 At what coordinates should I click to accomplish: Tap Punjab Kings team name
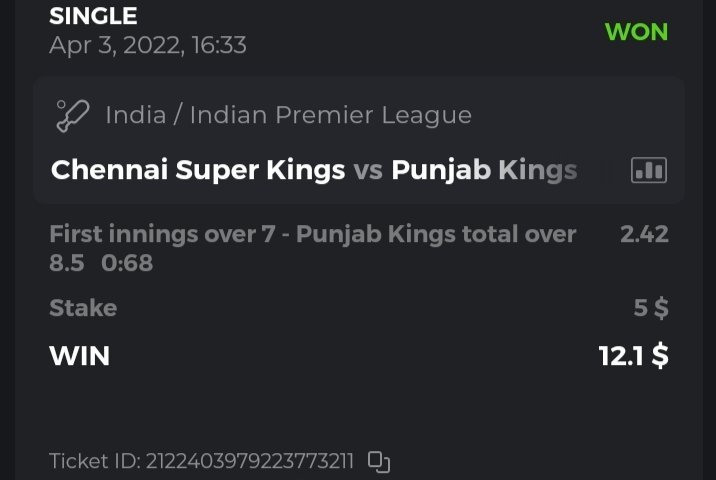[x=484, y=171]
